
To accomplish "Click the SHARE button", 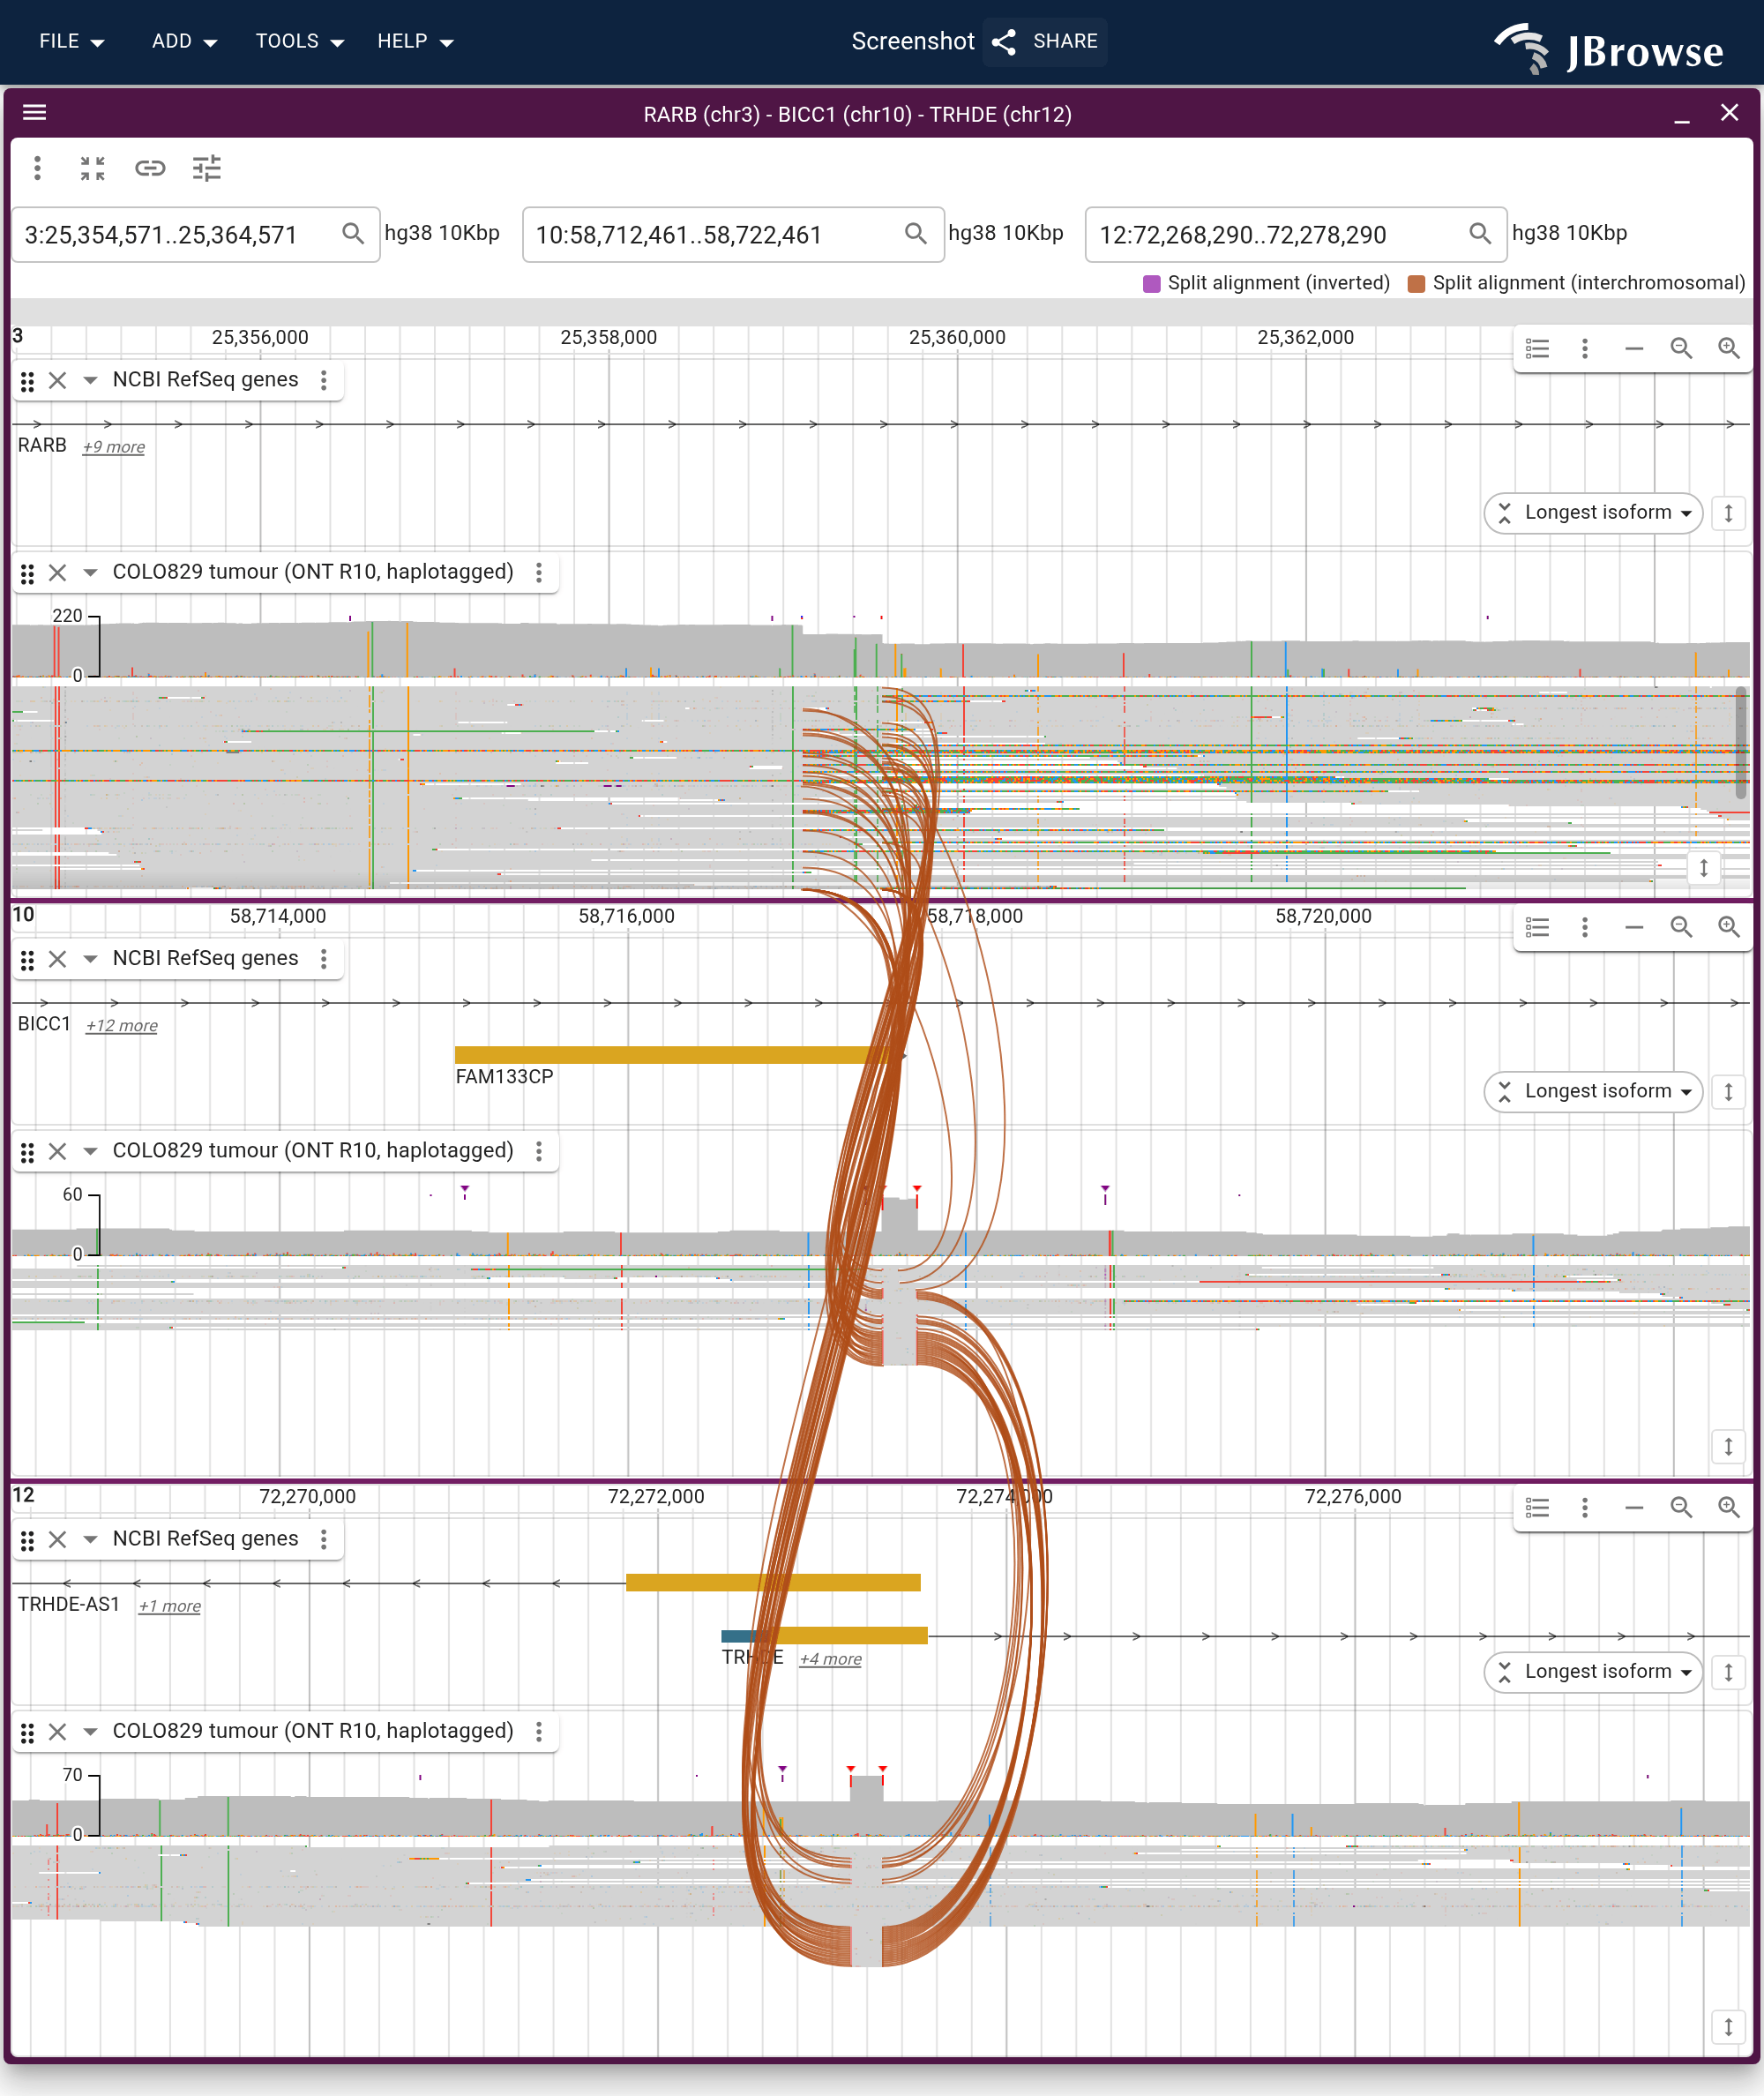I will [x=1045, y=41].
